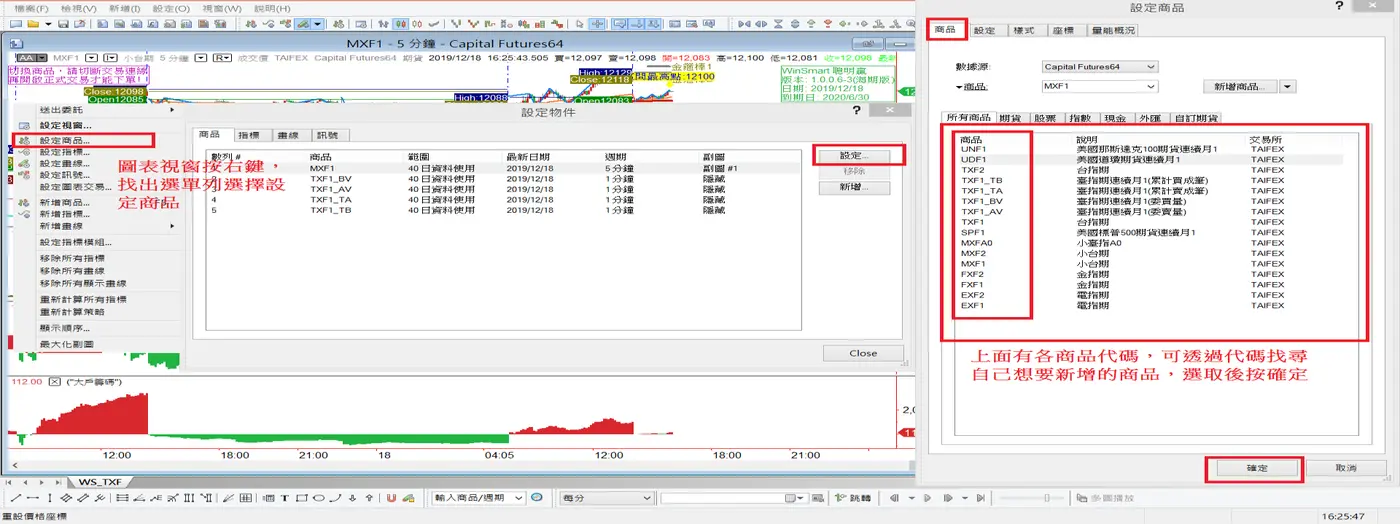1400x524 pixels.
Task: Select the rectangle drawing tool
Action: click(302, 497)
